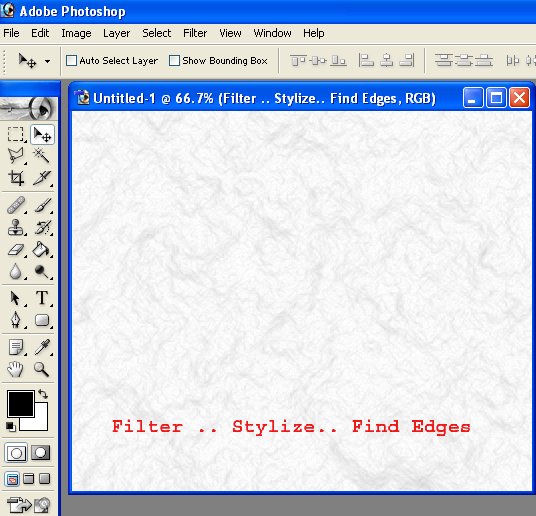Image resolution: width=536 pixels, height=516 pixels.
Task: Select the Magic Wand tool
Action: click(x=41, y=156)
